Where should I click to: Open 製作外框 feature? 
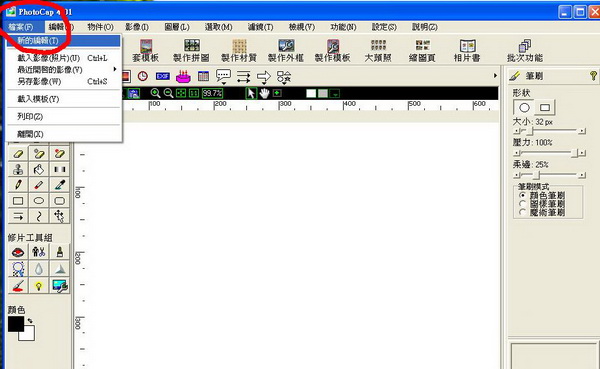[x=286, y=51]
